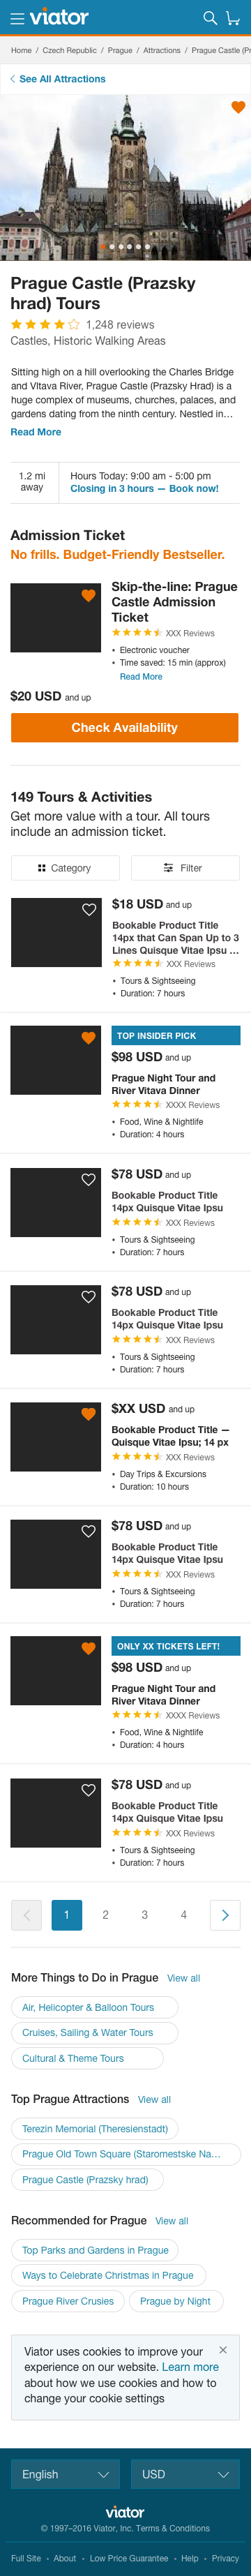This screenshot has width=251, height=2576.
Task: Expand description with Read More link
Action: coord(36,432)
